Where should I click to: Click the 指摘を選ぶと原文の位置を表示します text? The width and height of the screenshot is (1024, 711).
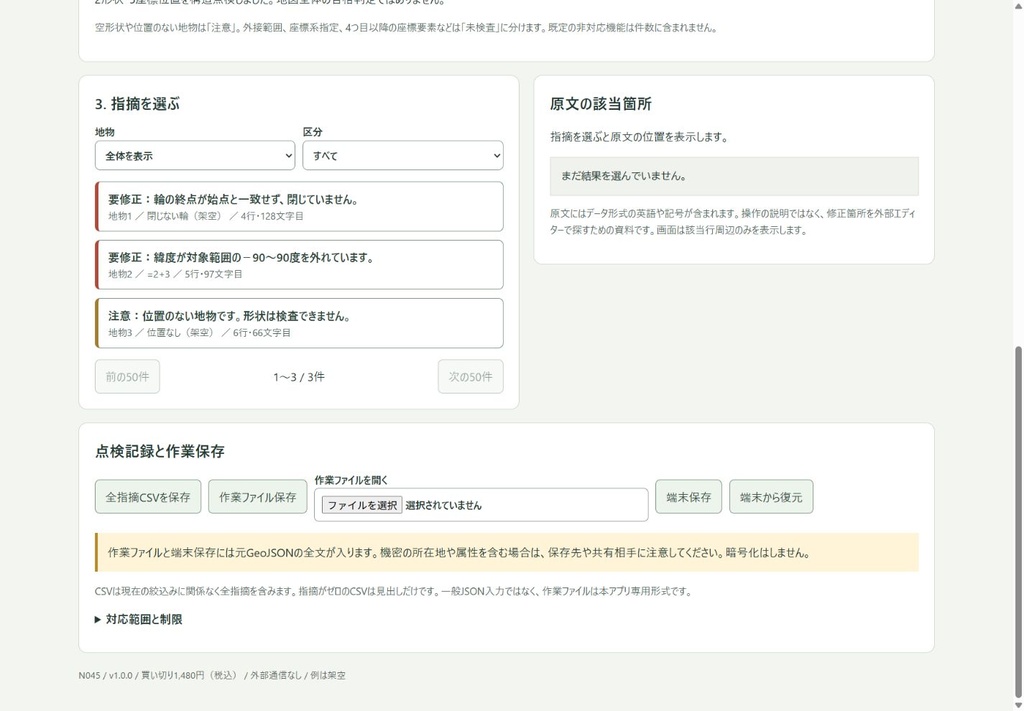639,137
